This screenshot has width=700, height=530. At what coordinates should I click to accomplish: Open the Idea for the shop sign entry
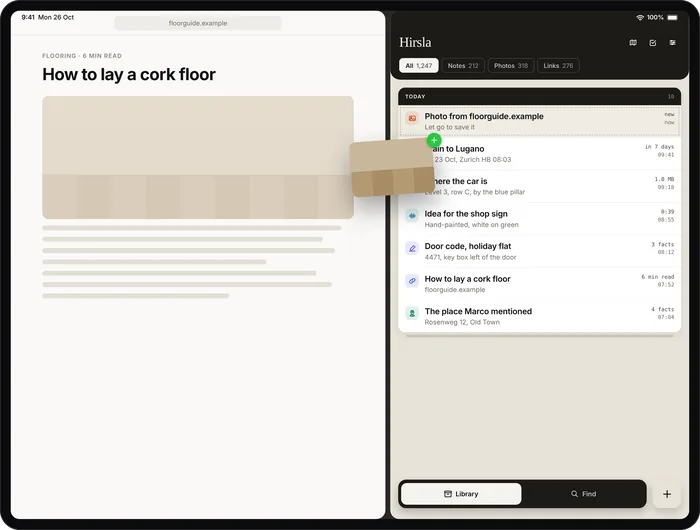[x=539, y=219]
